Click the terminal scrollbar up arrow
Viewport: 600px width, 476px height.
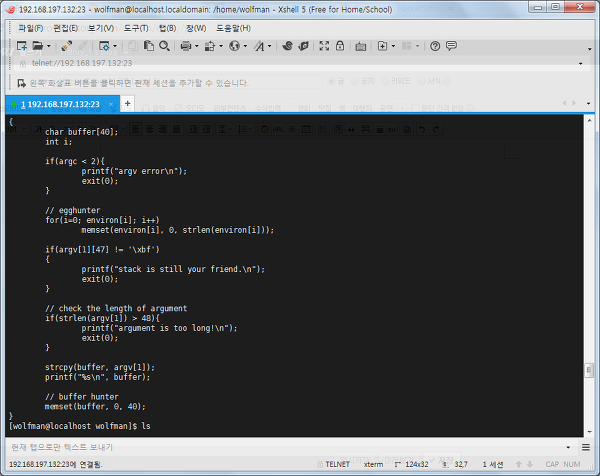[589, 120]
